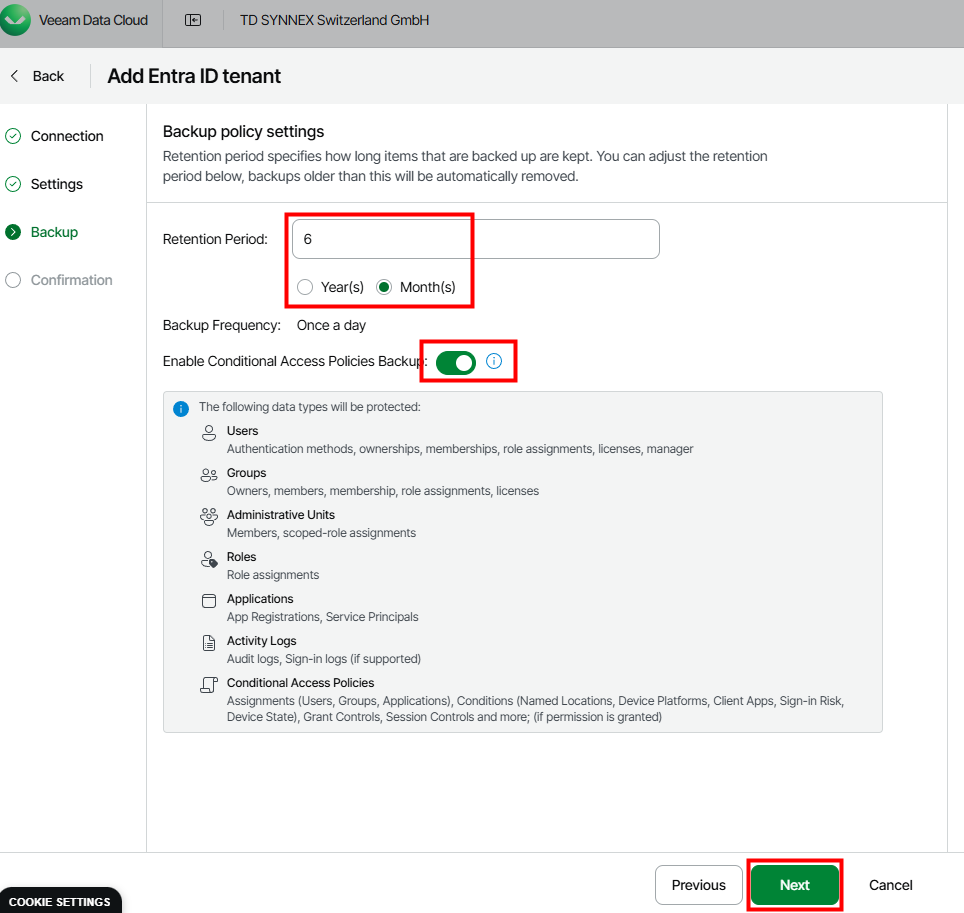Image resolution: width=964 pixels, height=913 pixels.
Task: Click the Groups data type icon
Action: pyautogui.click(x=209, y=474)
